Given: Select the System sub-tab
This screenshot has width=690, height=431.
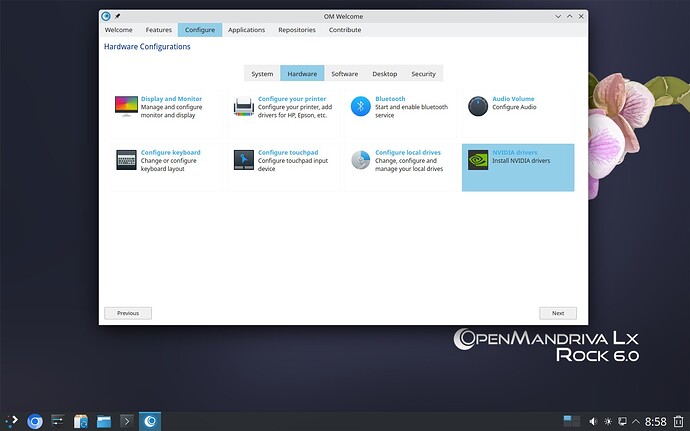Looking at the screenshot, I should pyautogui.click(x=262, y=74).
